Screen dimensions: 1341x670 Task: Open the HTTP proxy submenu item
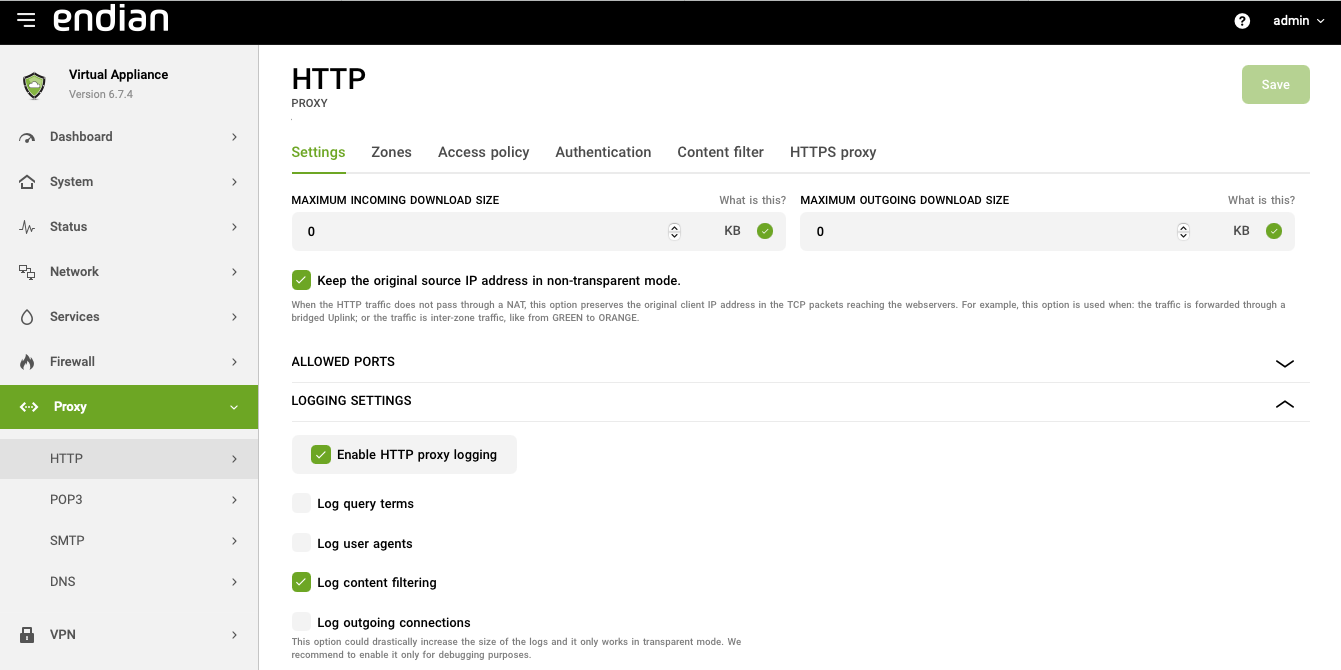click(x=129, y=459)
